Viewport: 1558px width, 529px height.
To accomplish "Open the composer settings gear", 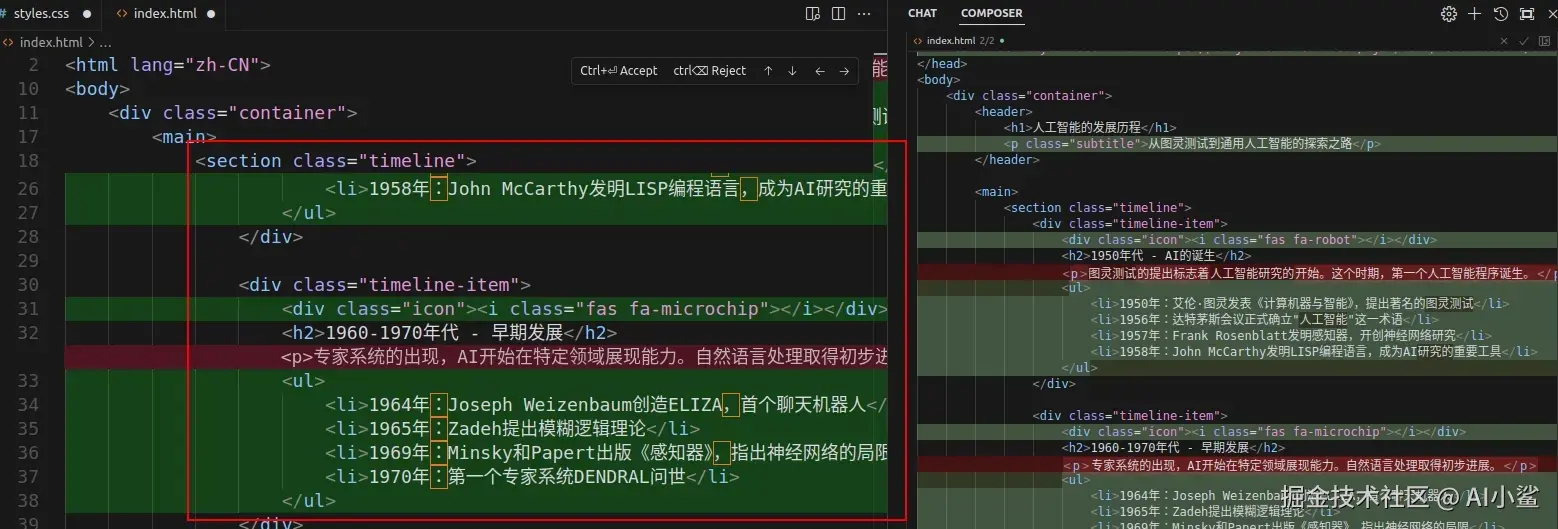I will (x=1448, y=14).
